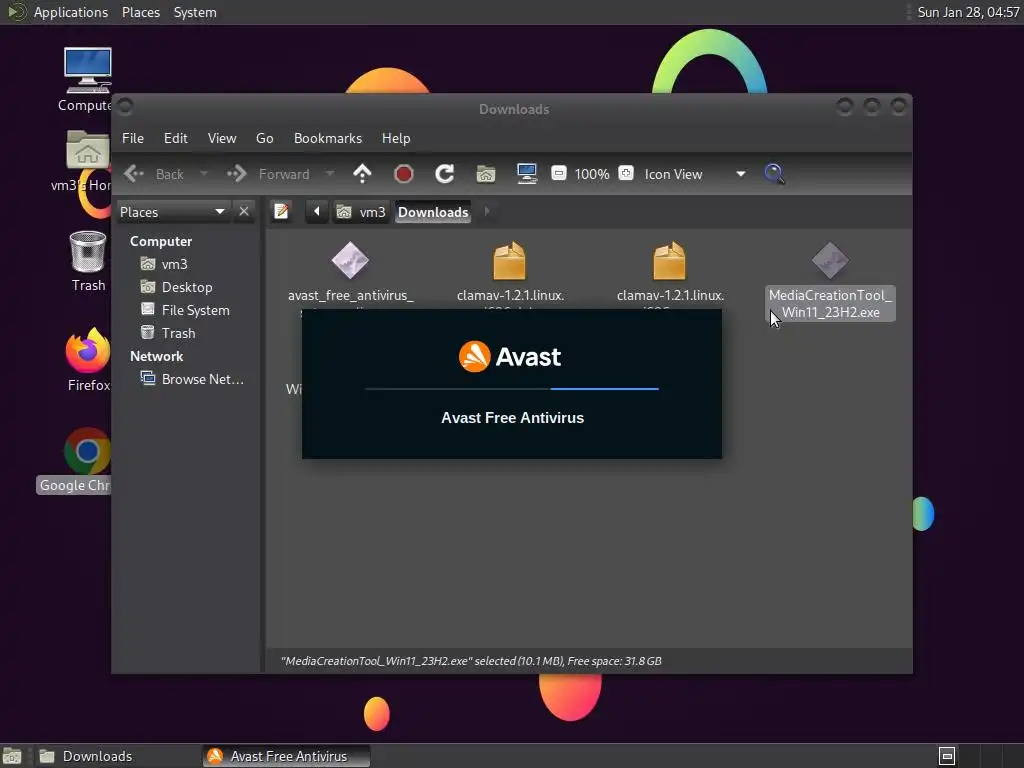Zoom out with the minus icon

(558, 173)
